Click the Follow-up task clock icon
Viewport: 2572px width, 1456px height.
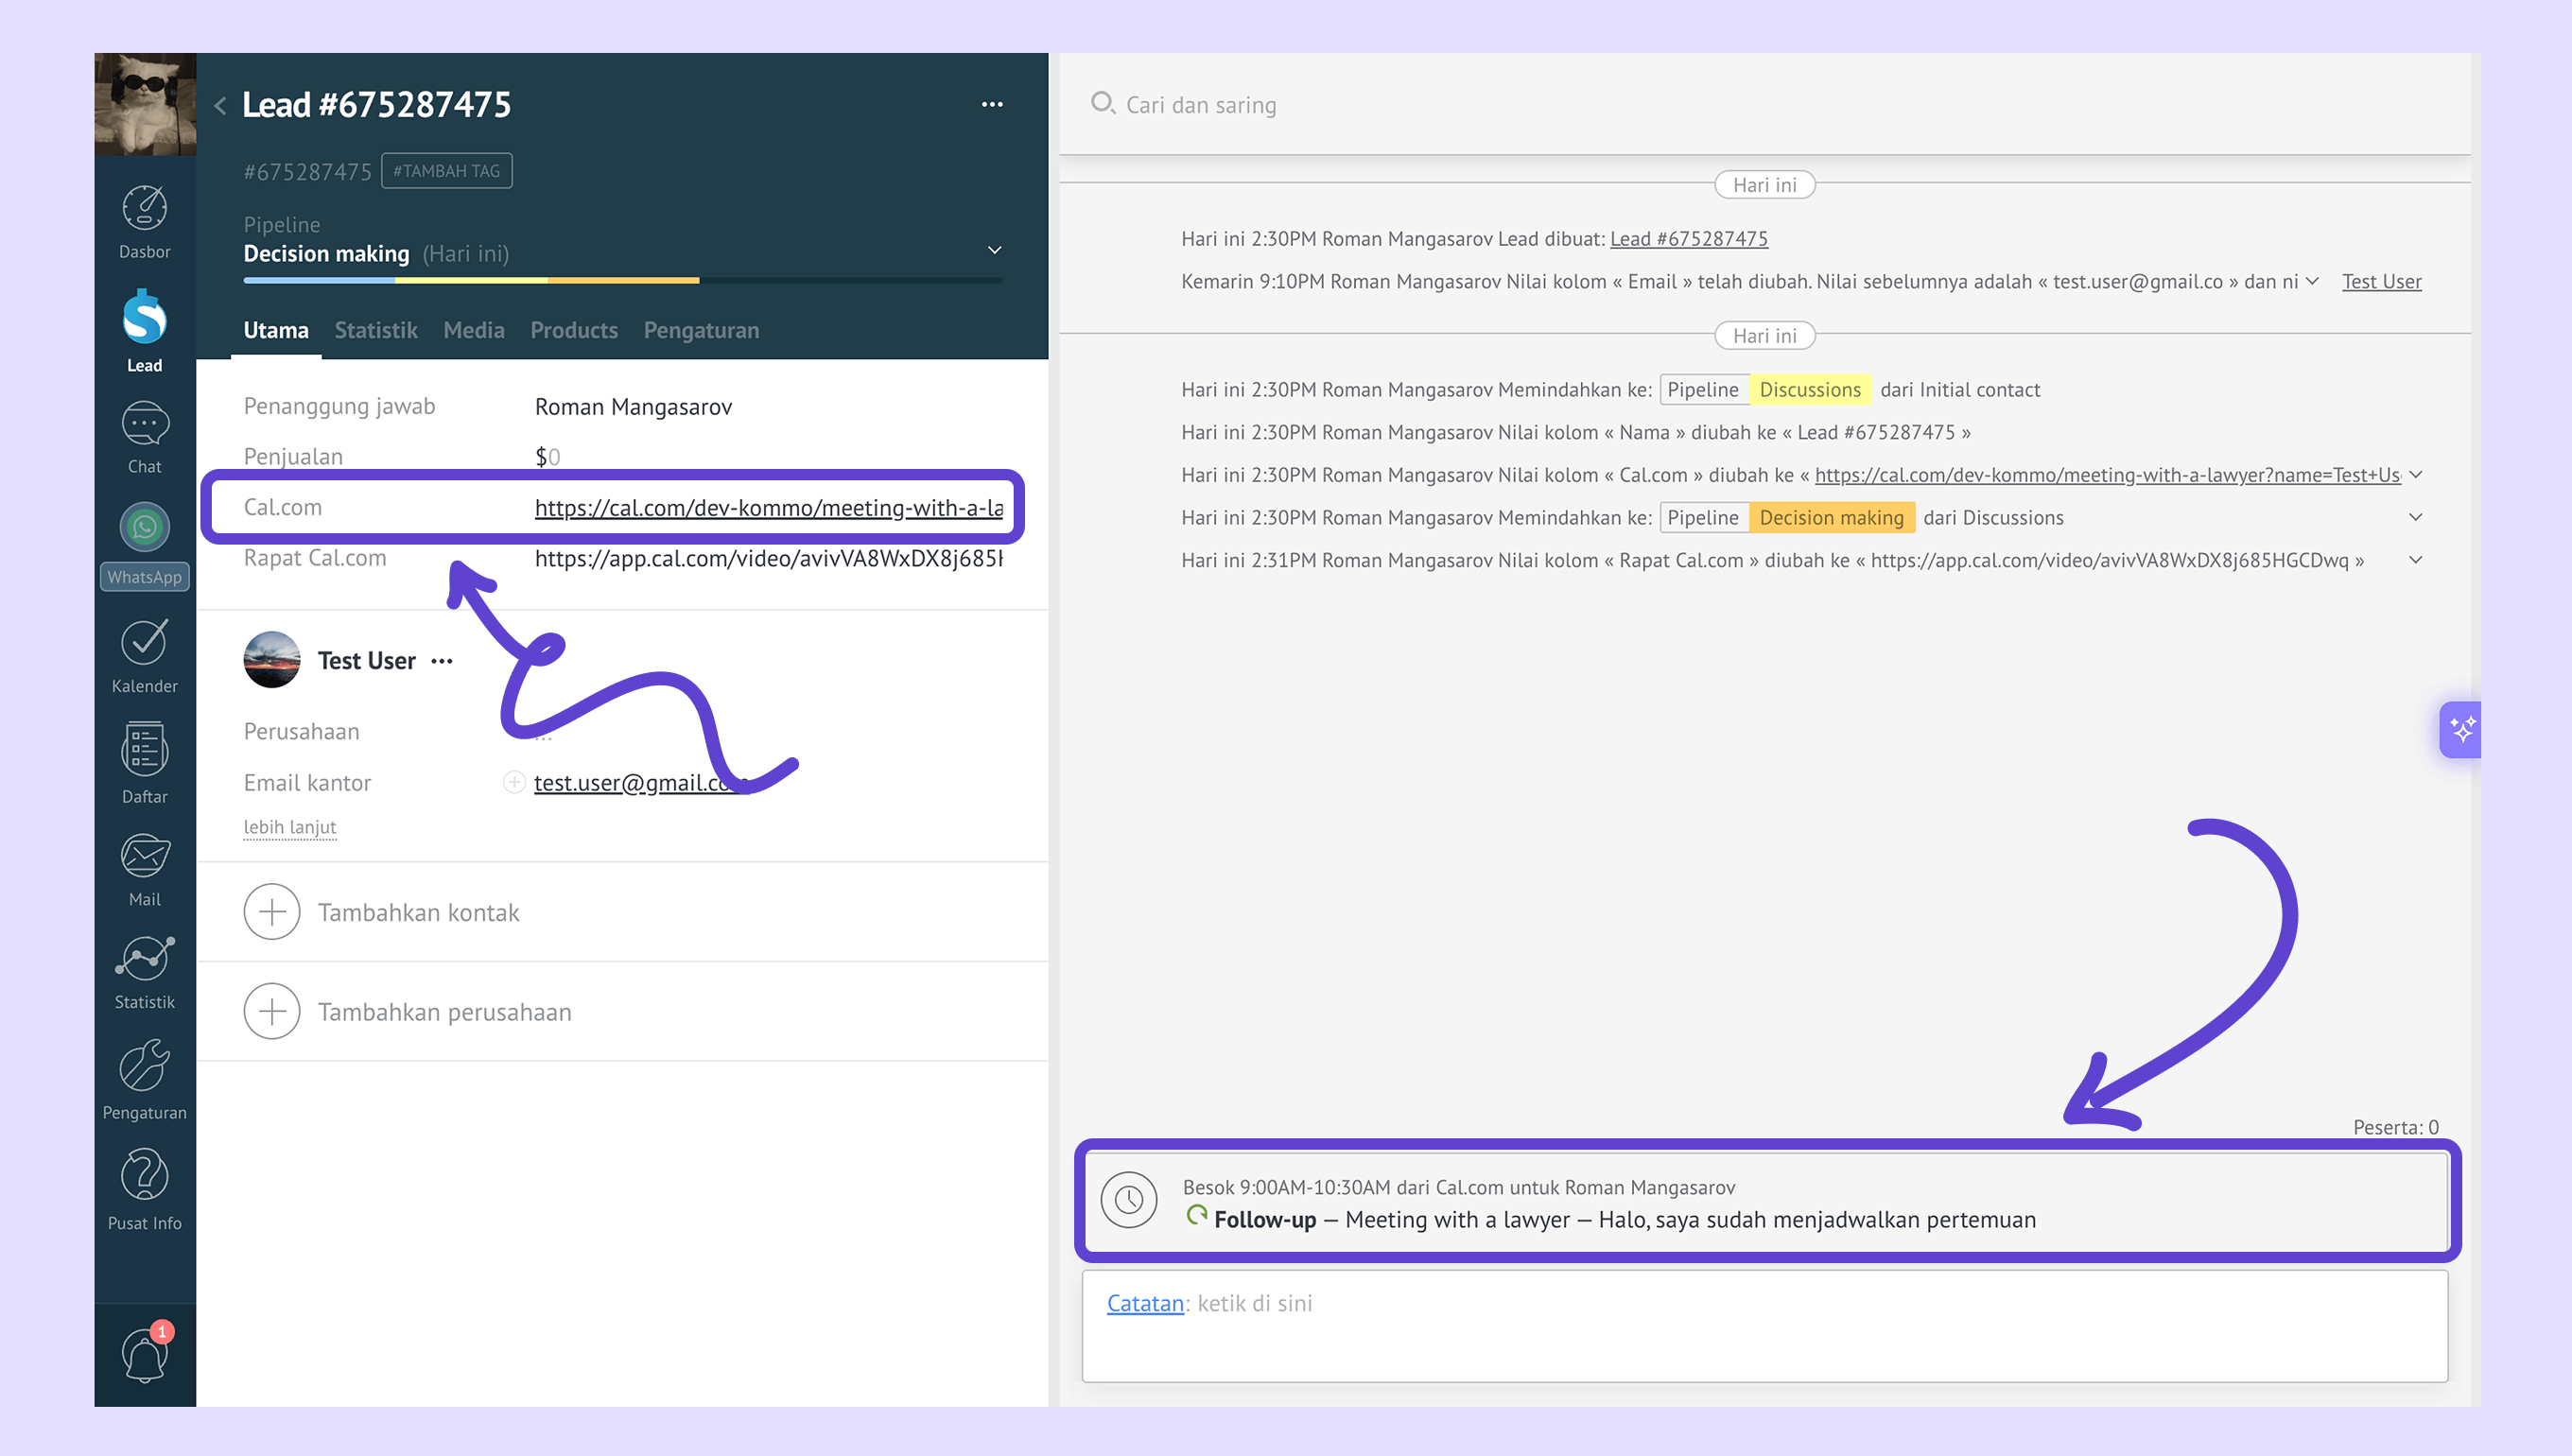(1128, 1200)
